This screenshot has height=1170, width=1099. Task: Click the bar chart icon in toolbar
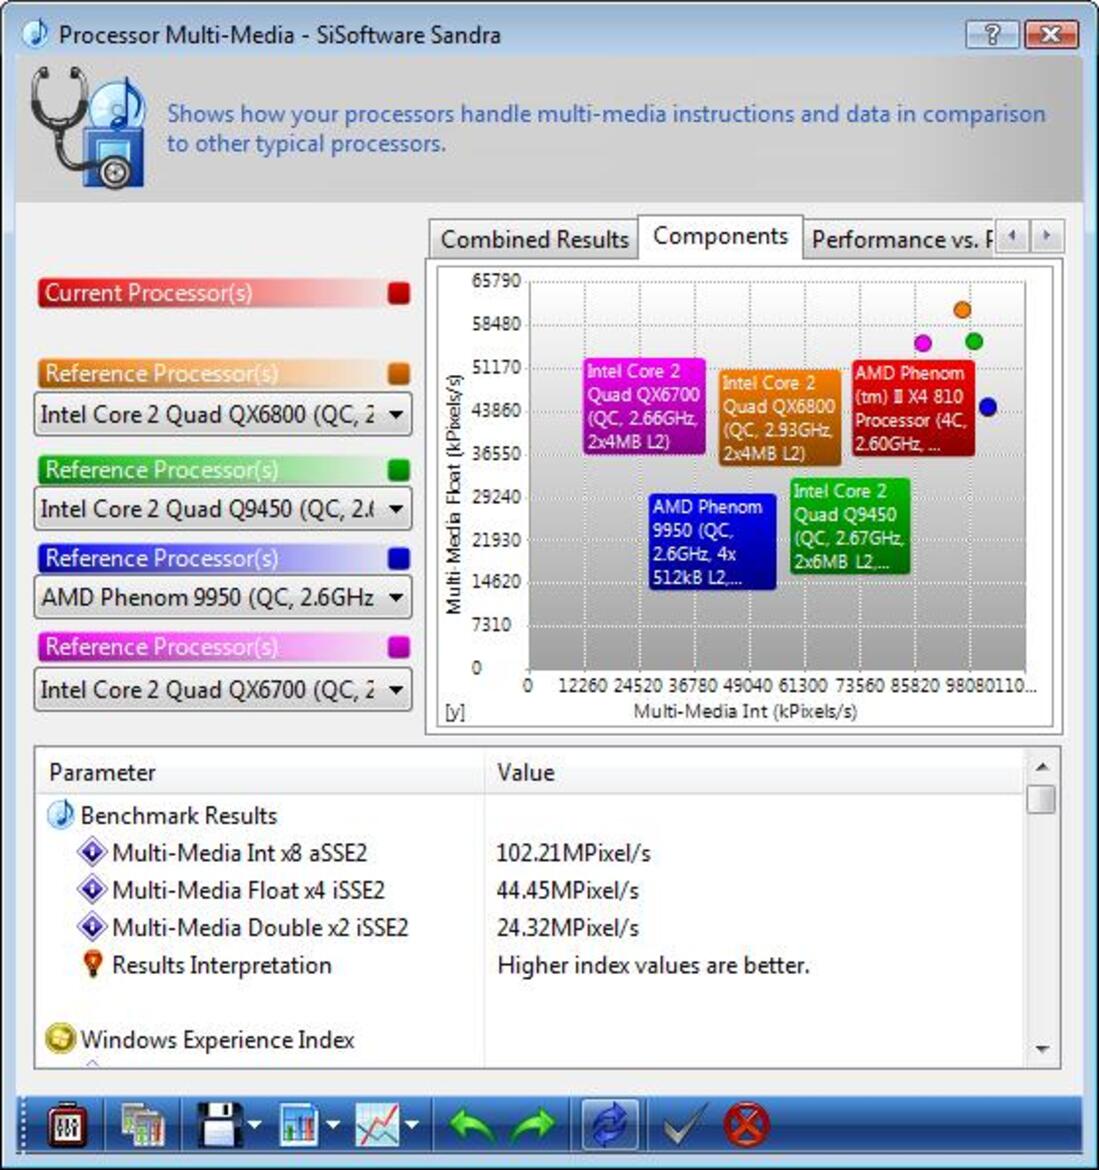click(299, 1125)
